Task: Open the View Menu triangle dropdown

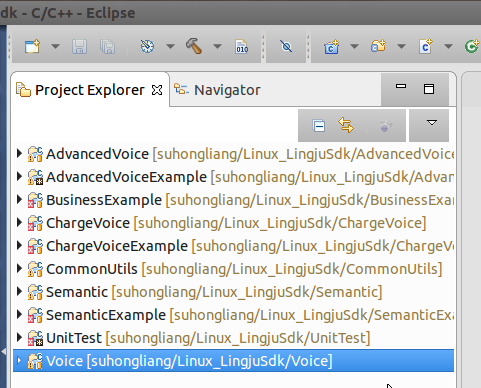Action: tap(432, 123)
